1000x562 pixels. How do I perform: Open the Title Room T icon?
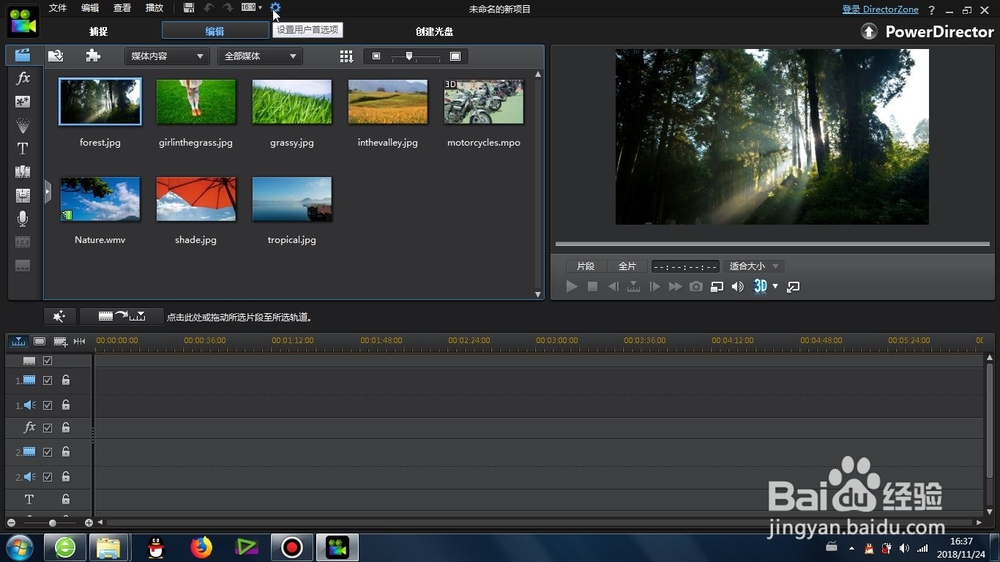point(22,148)
